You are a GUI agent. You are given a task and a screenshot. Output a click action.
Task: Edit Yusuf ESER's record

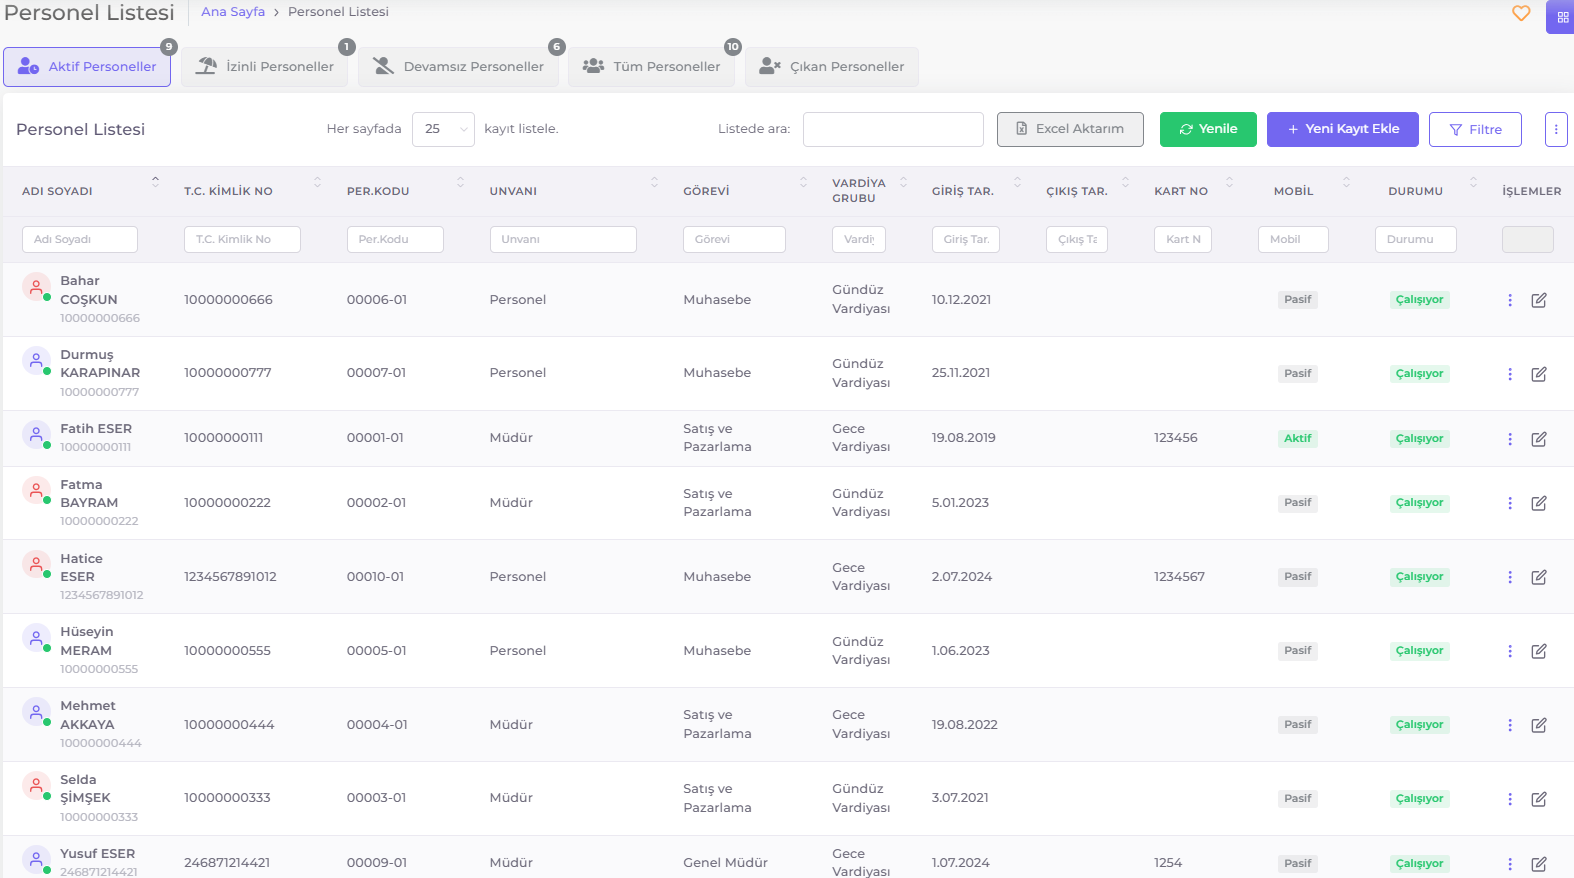coord(1539,864)
